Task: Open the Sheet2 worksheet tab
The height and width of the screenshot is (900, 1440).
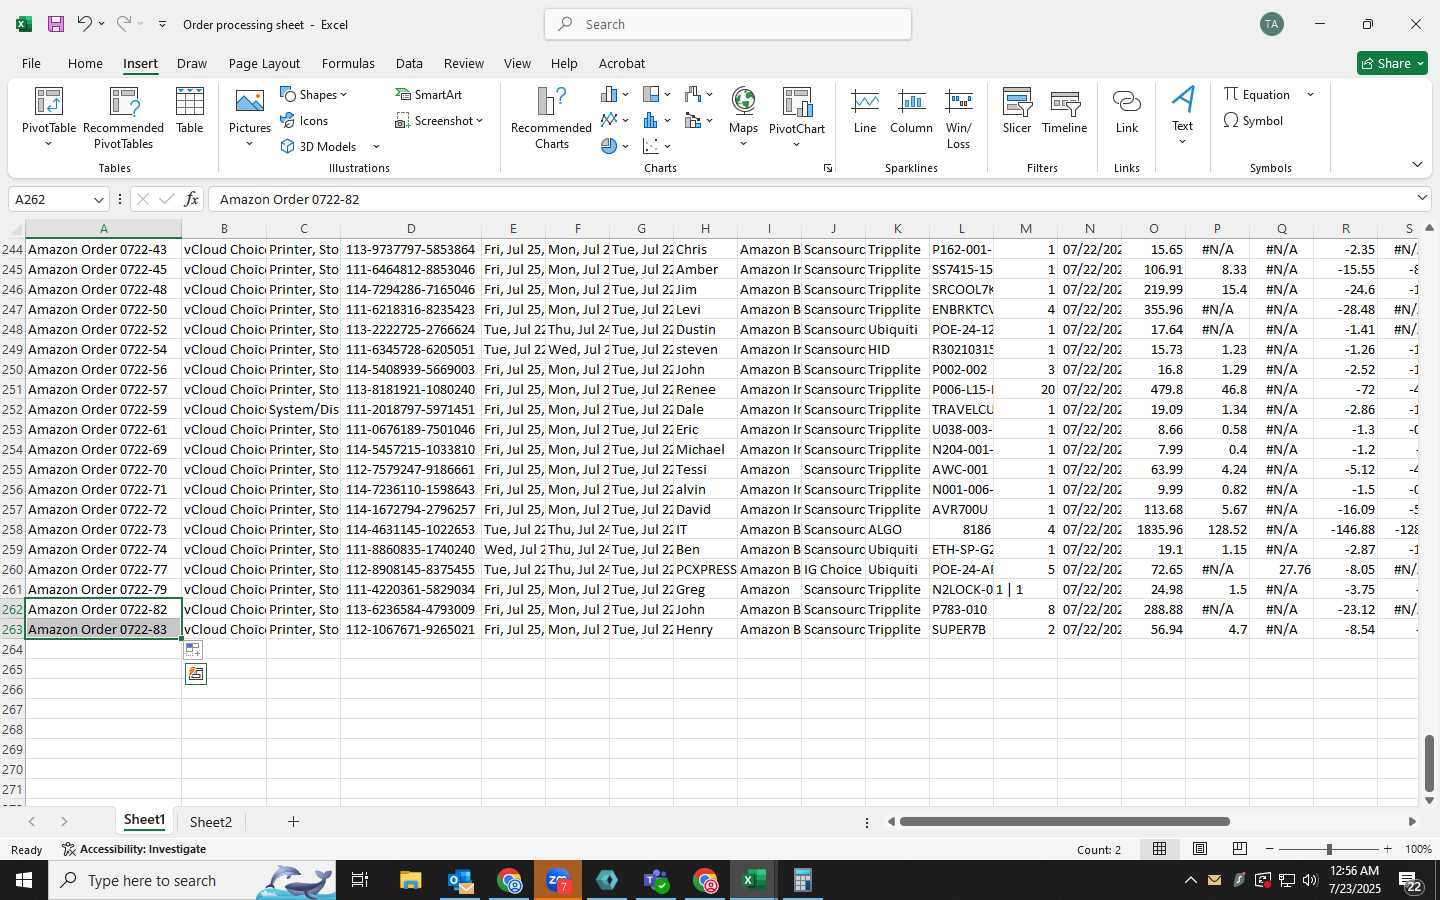Action: pyautogui.click(x=210, y=822)
